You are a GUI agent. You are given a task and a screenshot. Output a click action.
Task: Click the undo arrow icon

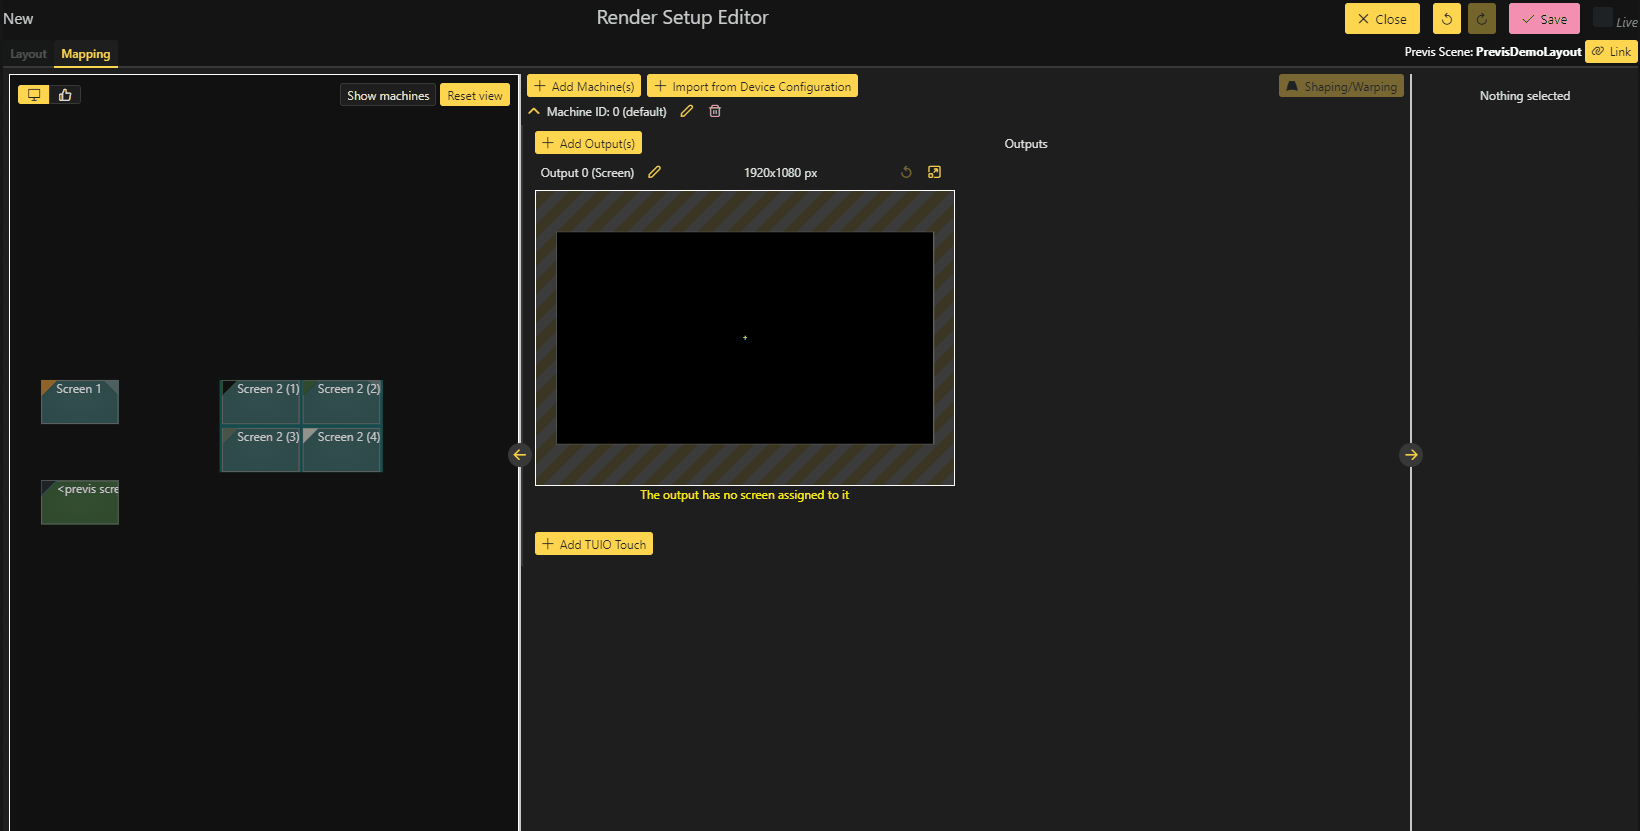[1446, 19]
